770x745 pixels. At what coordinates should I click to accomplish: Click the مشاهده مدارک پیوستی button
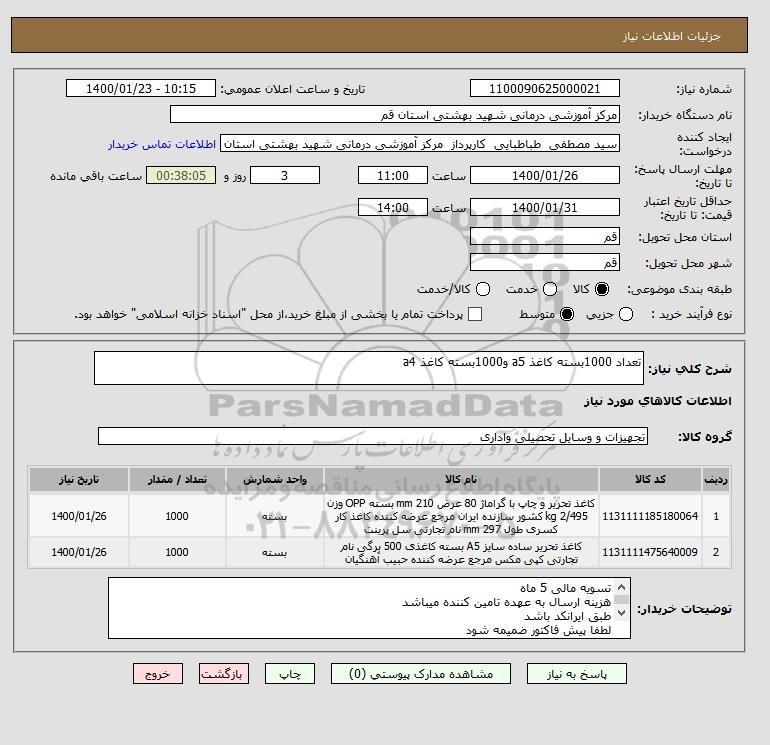(421, 674)
